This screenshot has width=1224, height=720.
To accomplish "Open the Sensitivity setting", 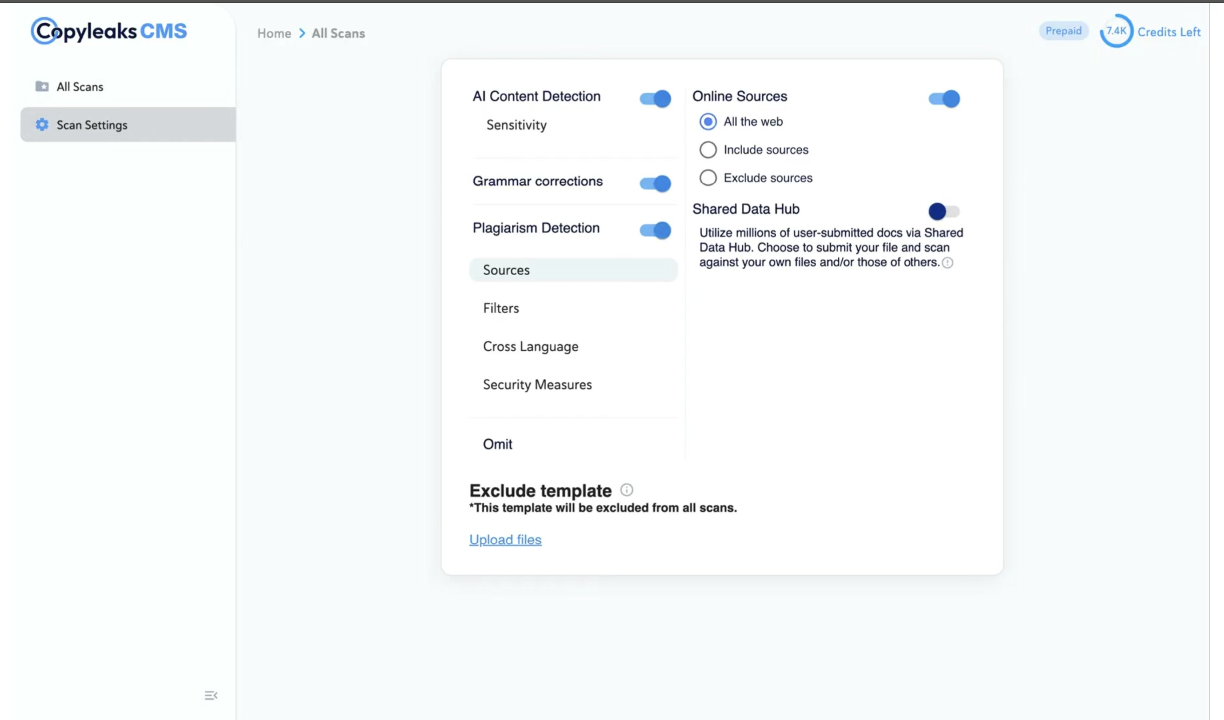I will point(516,125).
